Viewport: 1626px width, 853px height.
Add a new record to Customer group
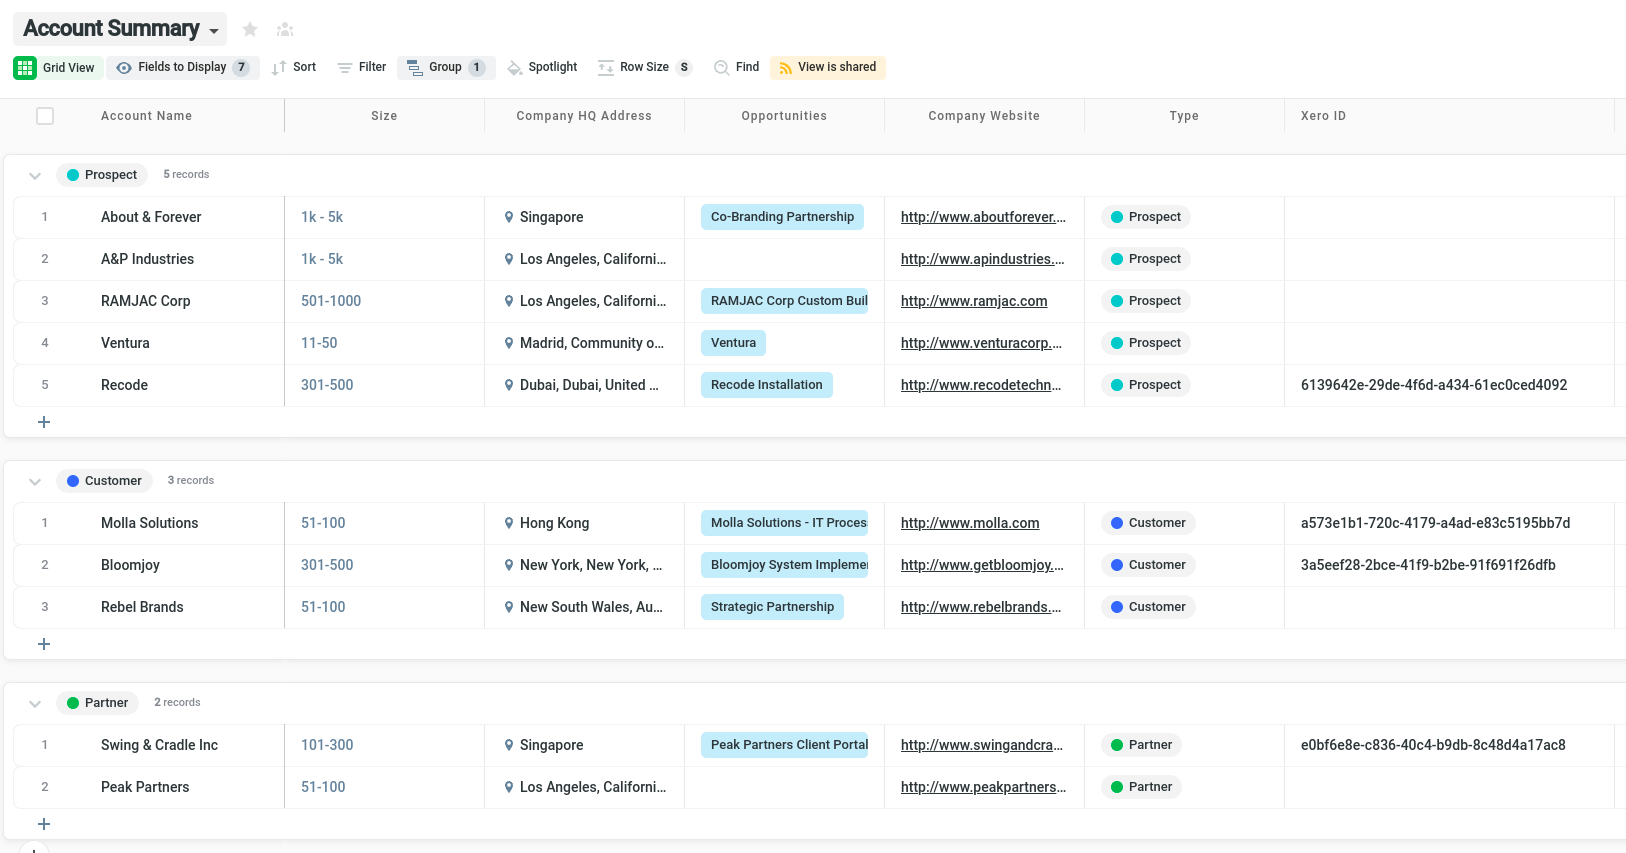pos(44,644)
